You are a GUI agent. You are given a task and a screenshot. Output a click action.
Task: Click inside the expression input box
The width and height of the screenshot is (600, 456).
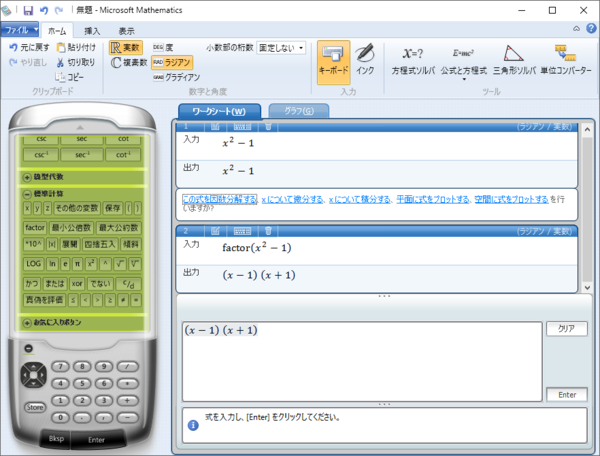[362, 362]
